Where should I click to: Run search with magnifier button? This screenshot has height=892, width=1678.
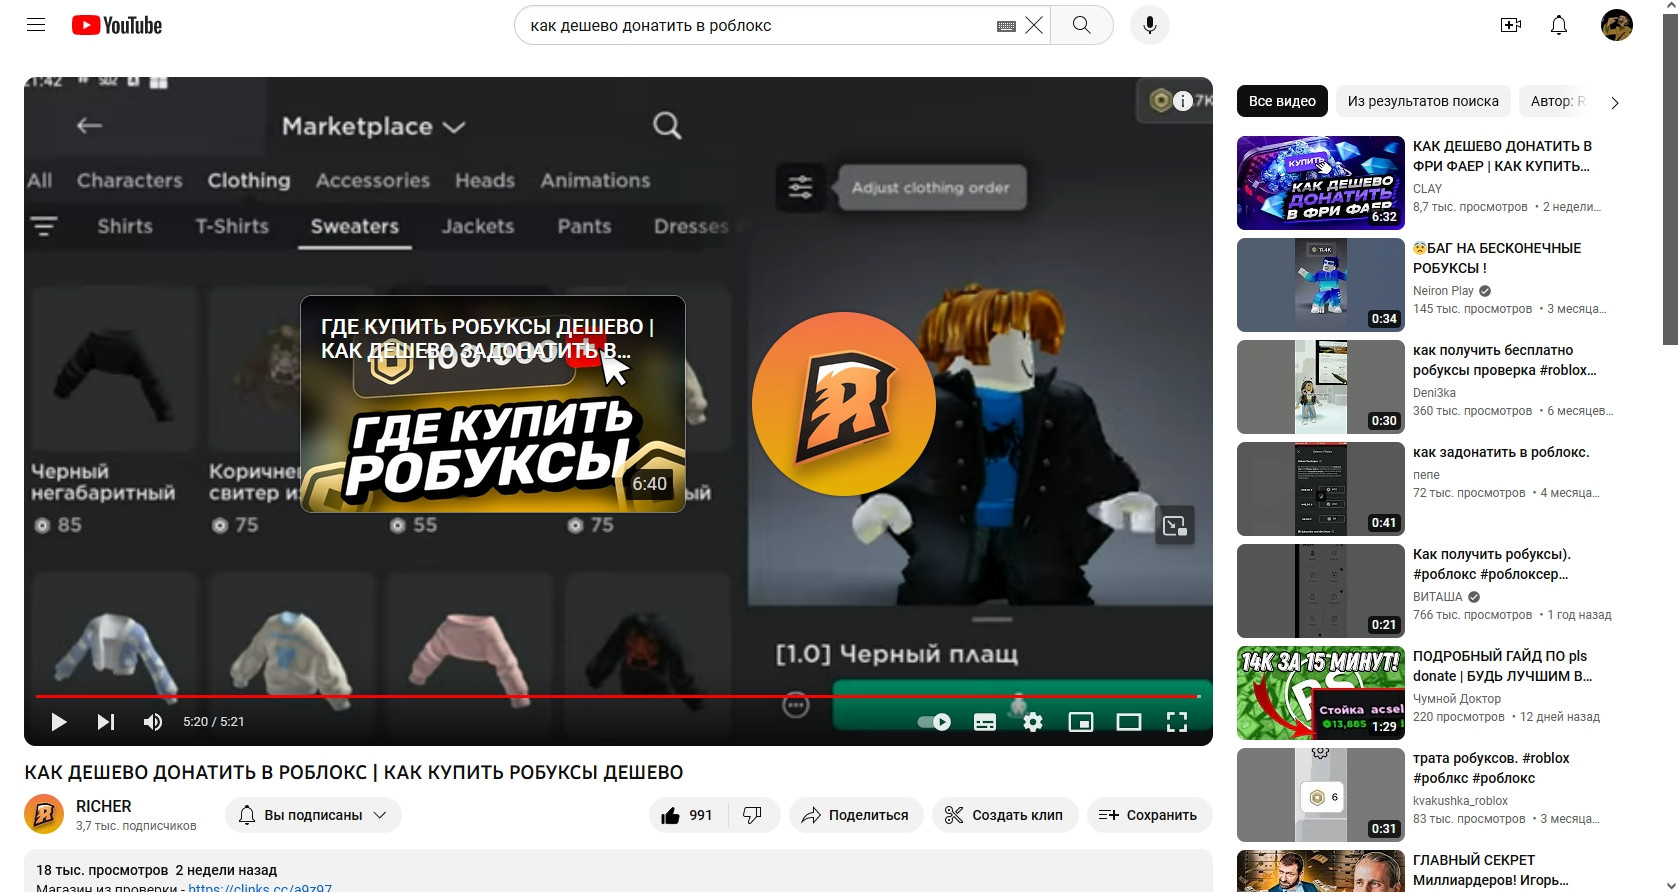[x=1081, y=25]
